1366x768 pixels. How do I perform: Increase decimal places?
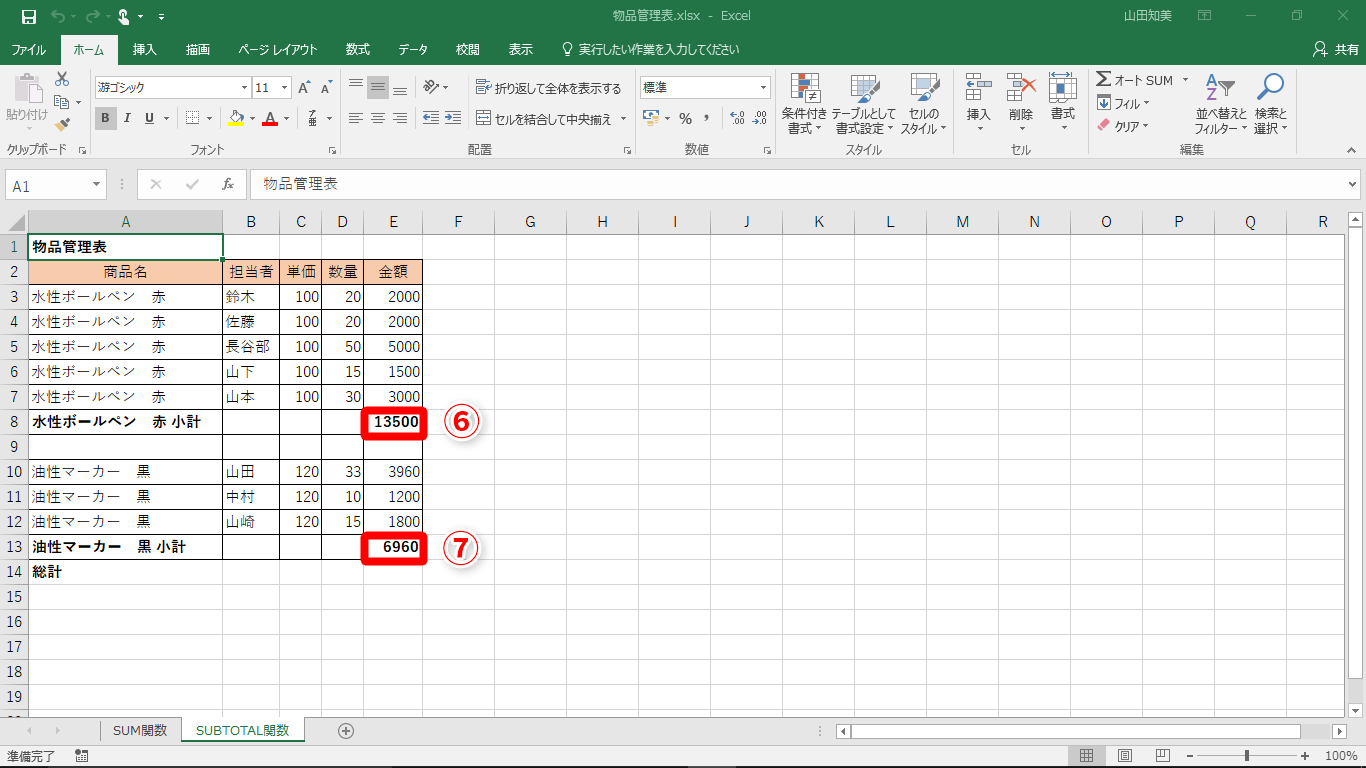(738, 118)
